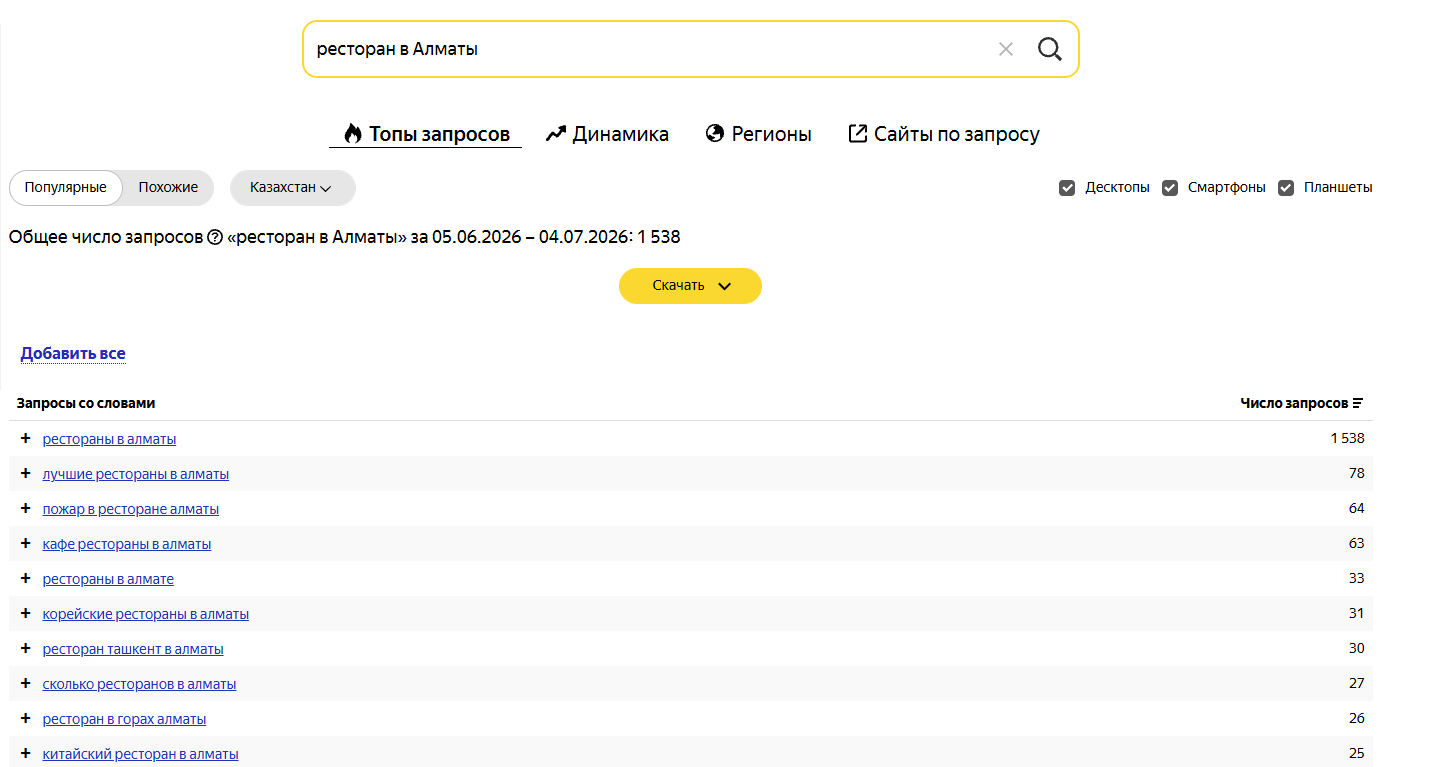Switch to the Похожие toggle option

[168, 188]
